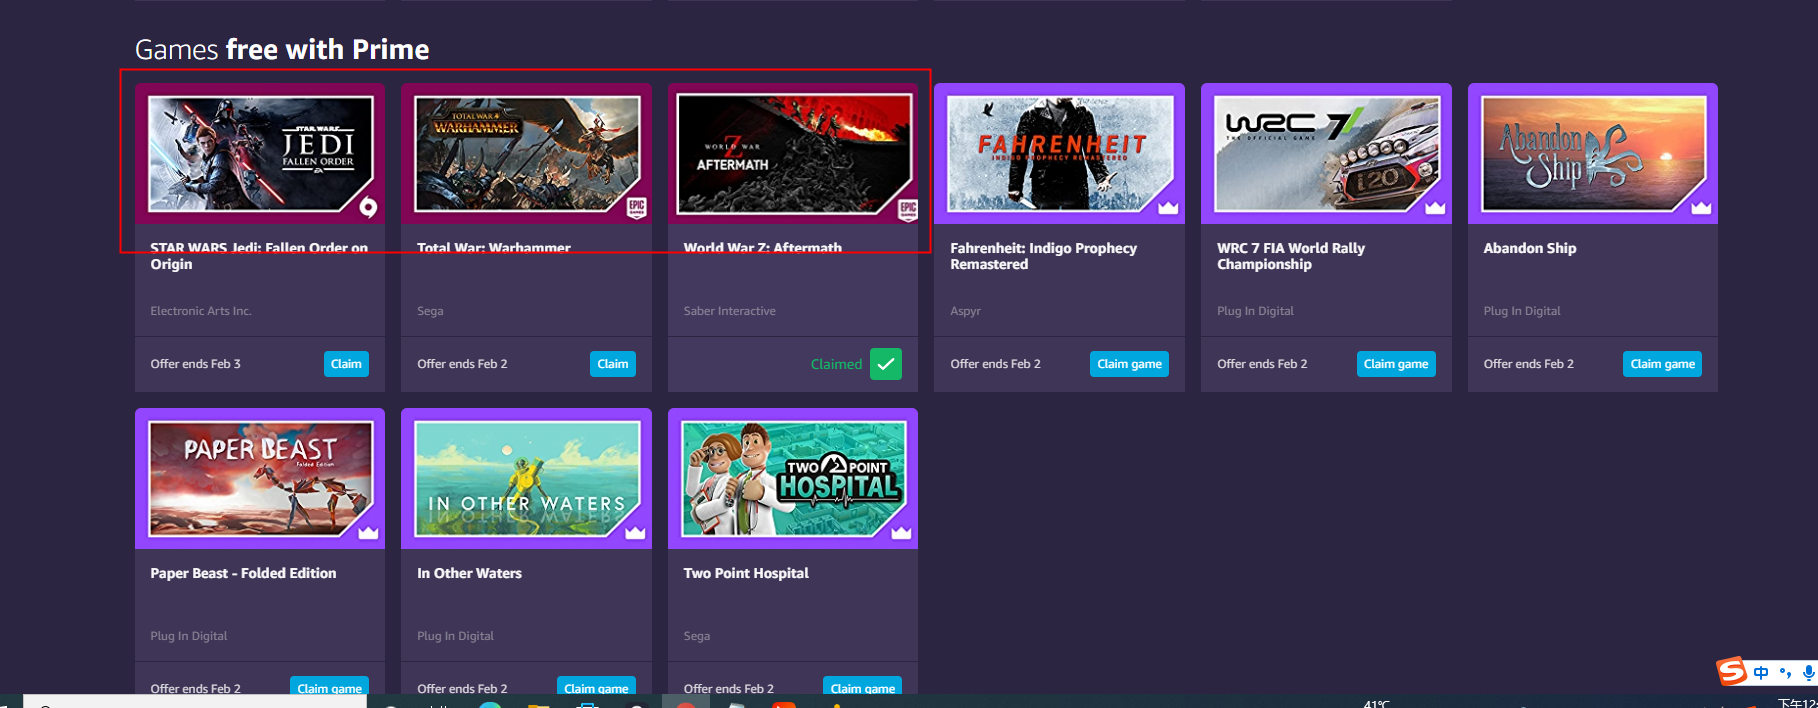
Task: Click "Plug In Digital" under Paper Beast
Action: 189,636
